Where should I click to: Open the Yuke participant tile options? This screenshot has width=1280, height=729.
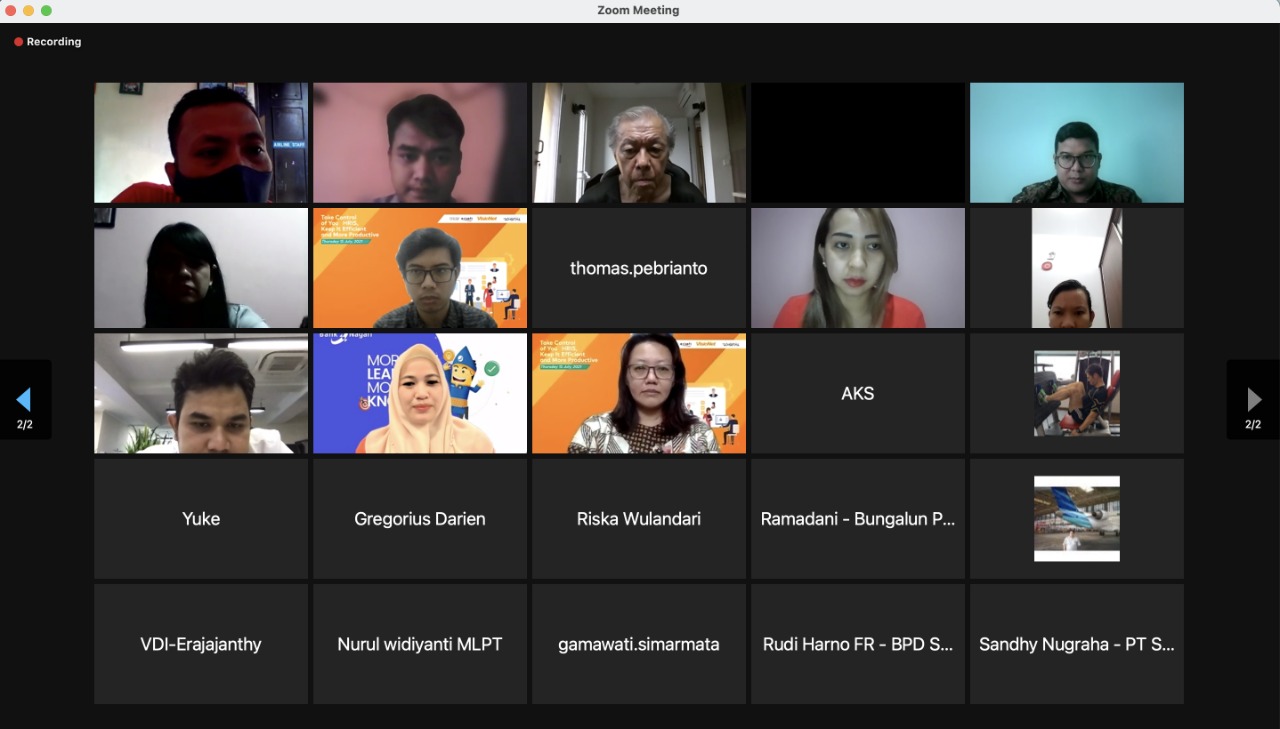(x=200, y=518)
